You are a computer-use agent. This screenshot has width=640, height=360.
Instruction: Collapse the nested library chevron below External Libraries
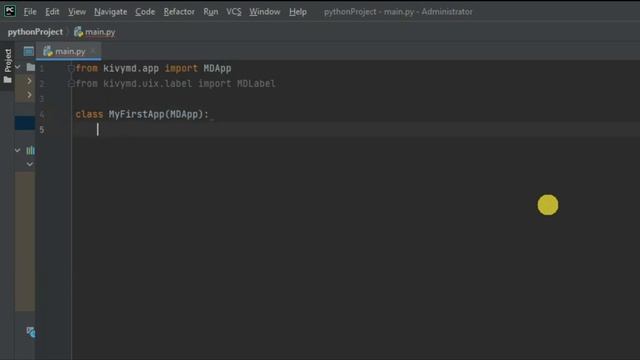pyautogui.click(x=30, y=164)
